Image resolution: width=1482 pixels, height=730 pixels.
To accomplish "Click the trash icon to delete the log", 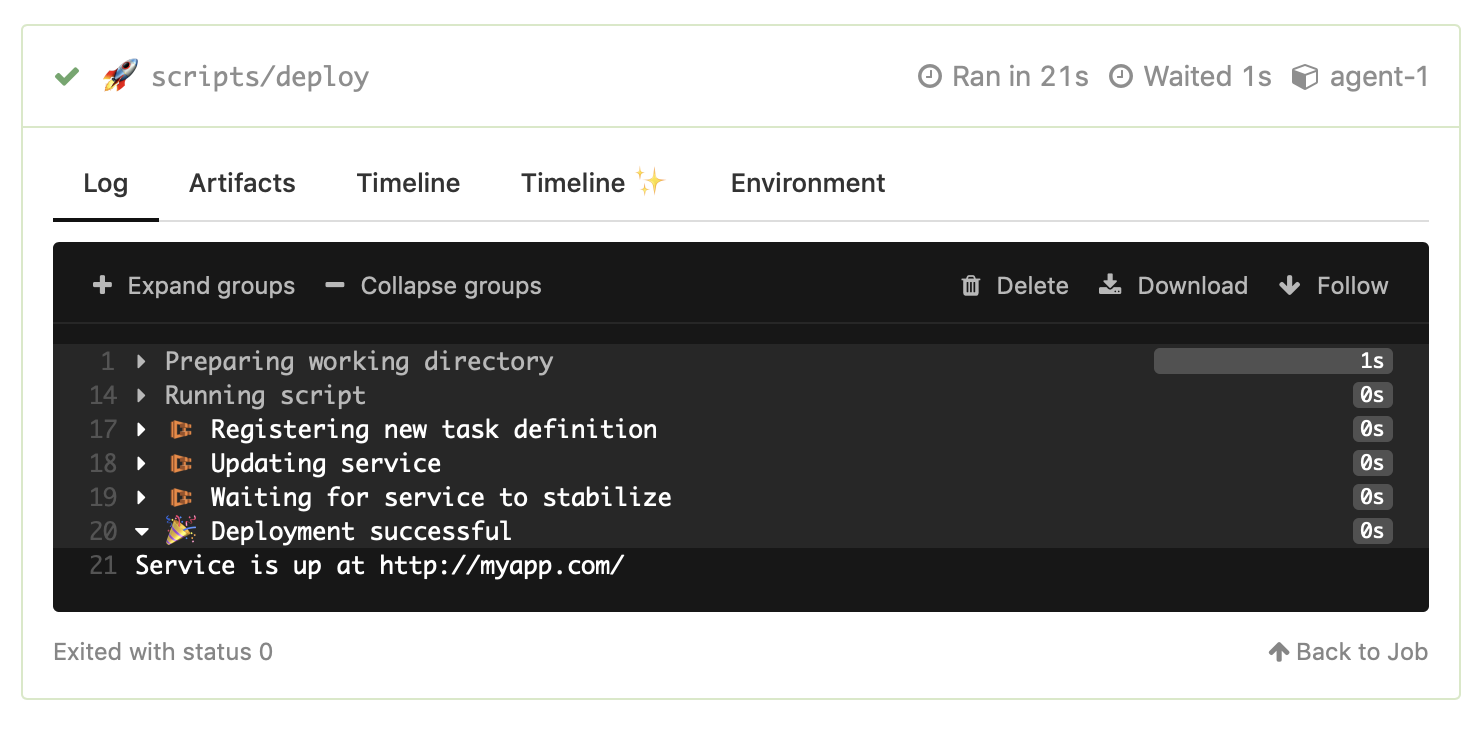I will point(969,285).
